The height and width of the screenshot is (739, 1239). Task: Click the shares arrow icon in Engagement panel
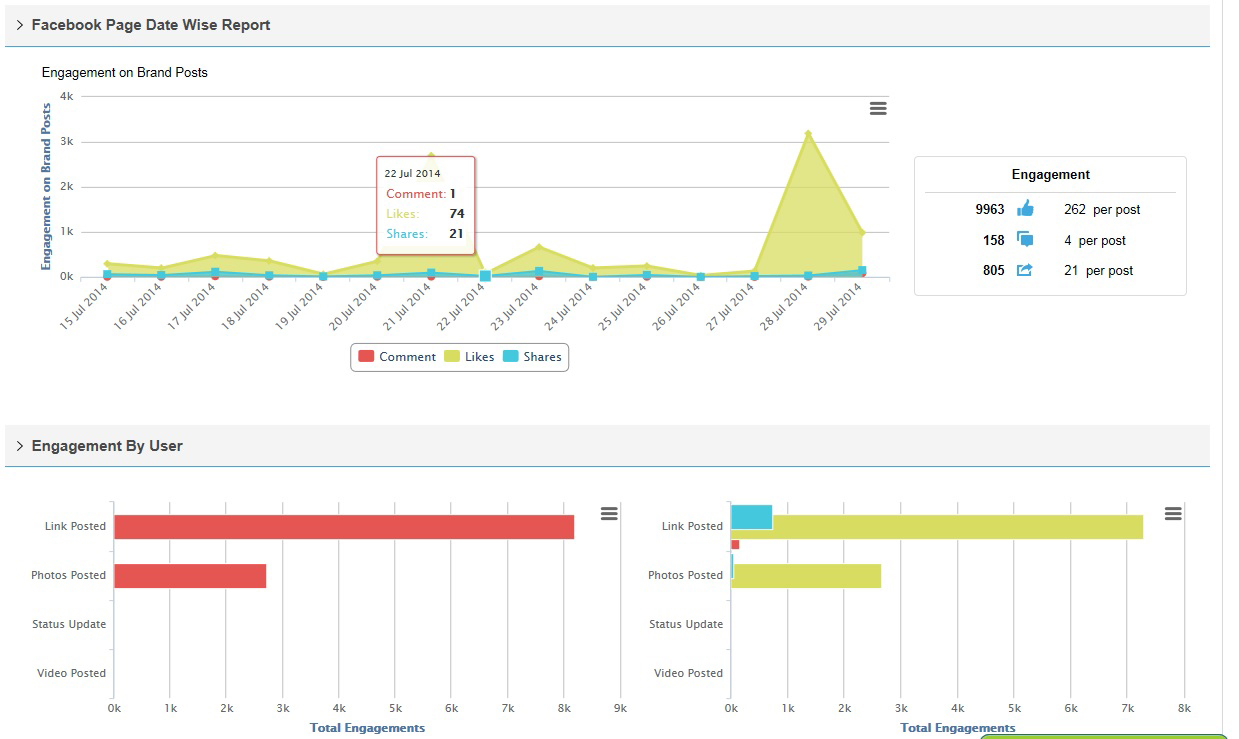(x=1025, y=270)
